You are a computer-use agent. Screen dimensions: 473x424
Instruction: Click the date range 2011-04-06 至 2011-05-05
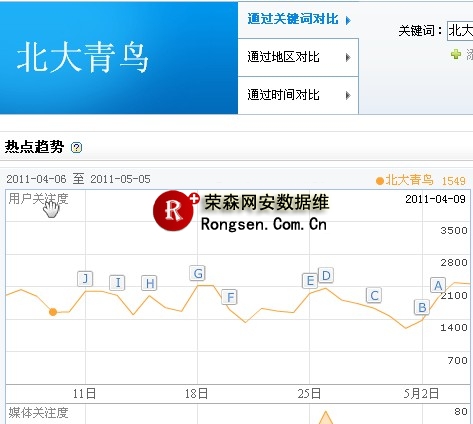(78, 179)
